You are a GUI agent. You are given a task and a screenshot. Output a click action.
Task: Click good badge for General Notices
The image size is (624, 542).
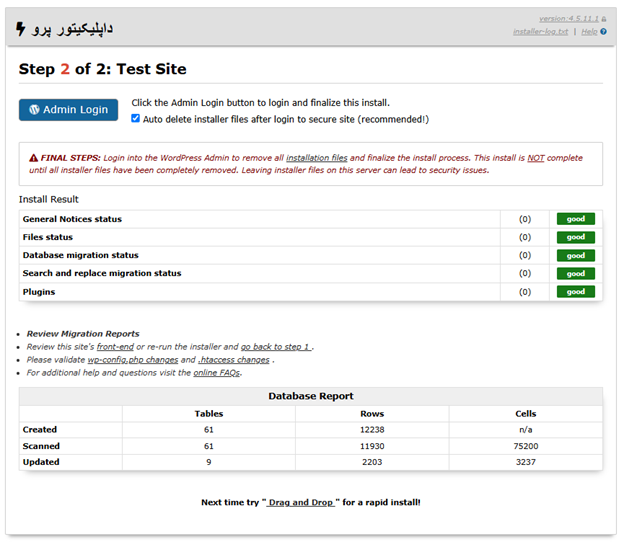point(575,219)
